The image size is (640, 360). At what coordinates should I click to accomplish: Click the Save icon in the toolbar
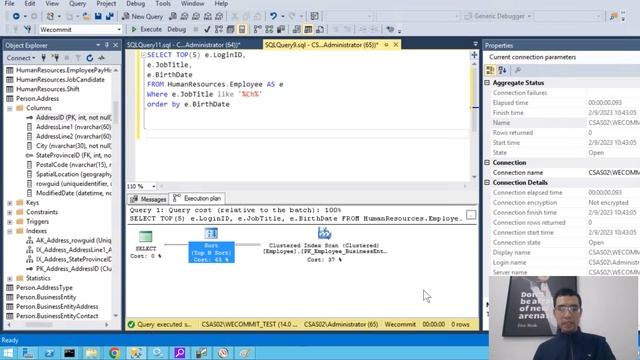pos(98,16)
